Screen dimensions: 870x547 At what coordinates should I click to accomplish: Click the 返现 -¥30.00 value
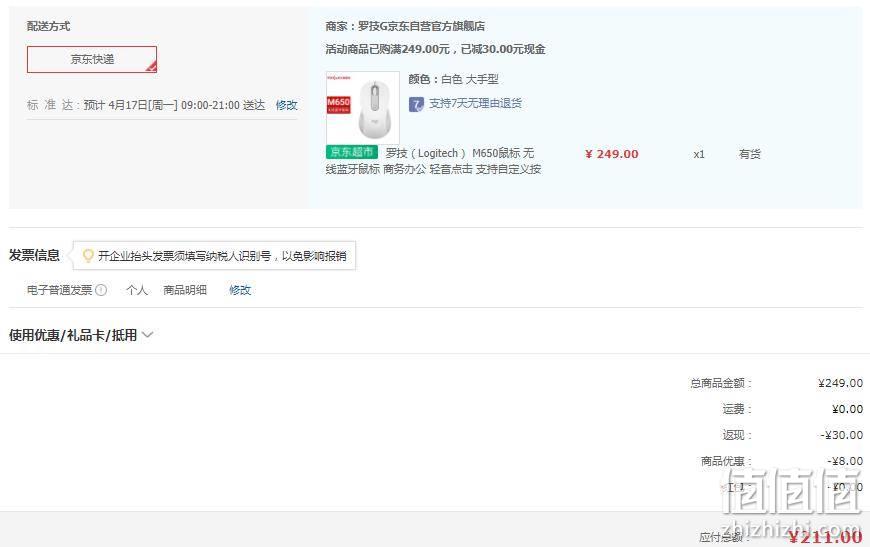[x=842, y=435]
